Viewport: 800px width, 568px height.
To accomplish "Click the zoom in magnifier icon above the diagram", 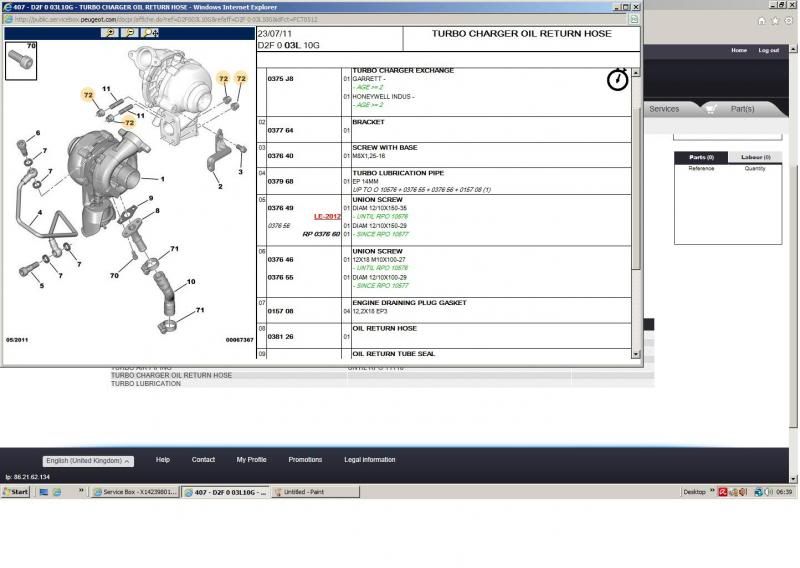I will click(x=110, y=33).
